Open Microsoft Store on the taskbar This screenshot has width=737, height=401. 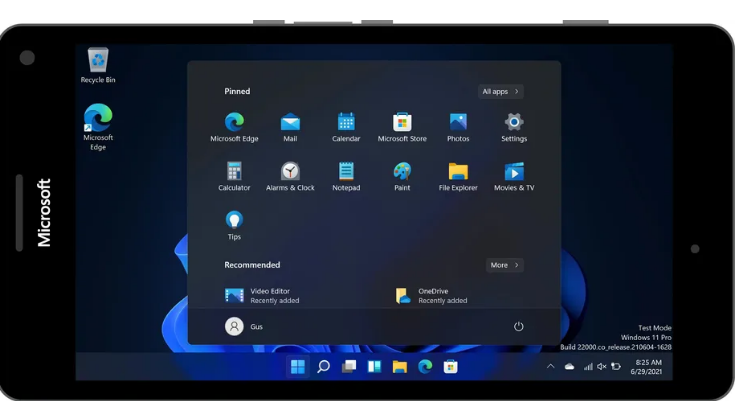click(x=450, y=366)
